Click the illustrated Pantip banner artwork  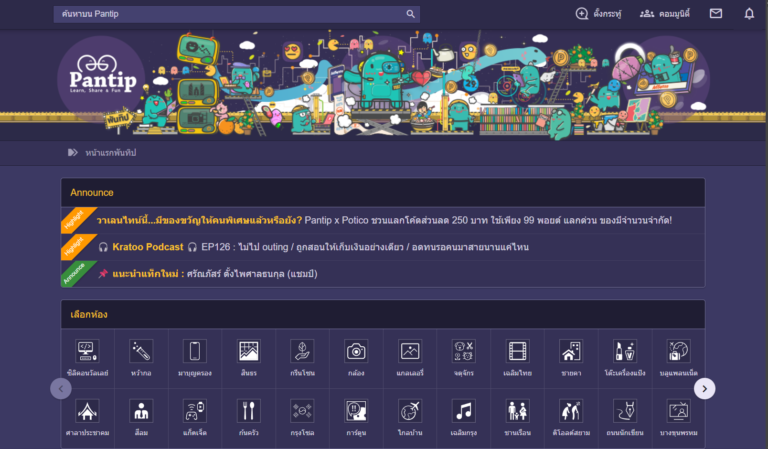pos(383,84)
